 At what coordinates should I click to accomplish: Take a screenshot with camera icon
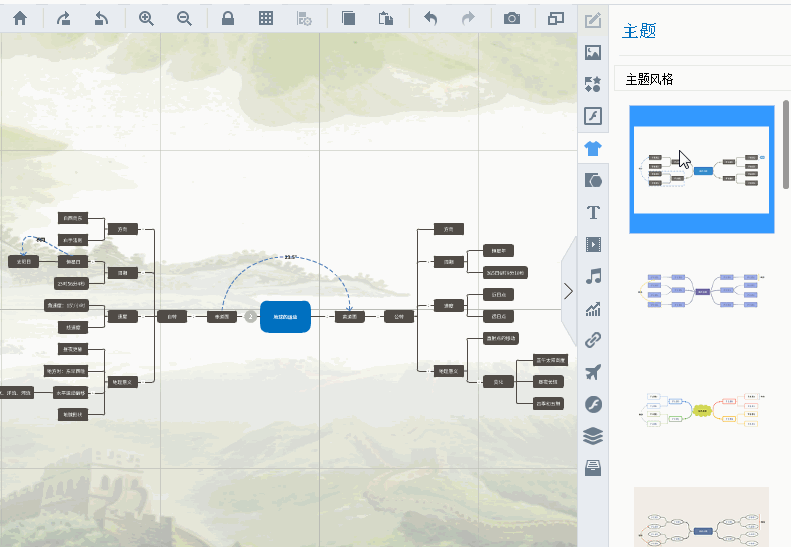pos(512,19)
